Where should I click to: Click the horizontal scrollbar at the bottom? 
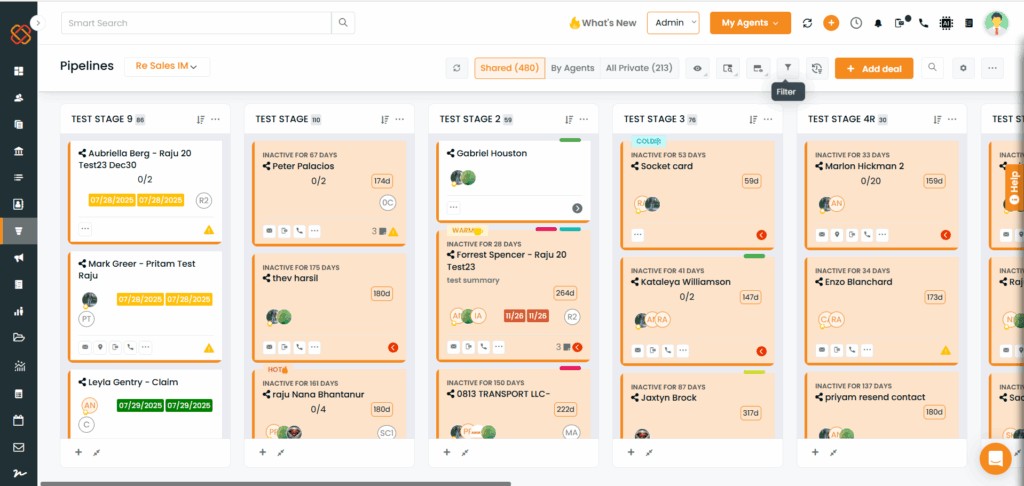276,483
